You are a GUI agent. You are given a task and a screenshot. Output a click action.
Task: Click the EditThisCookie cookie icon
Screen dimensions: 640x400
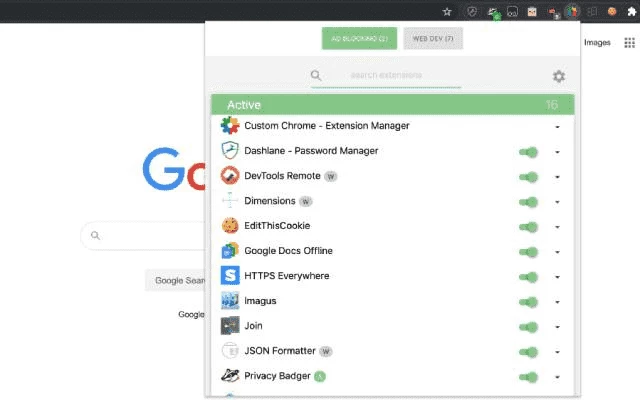[x=230, y=226]
